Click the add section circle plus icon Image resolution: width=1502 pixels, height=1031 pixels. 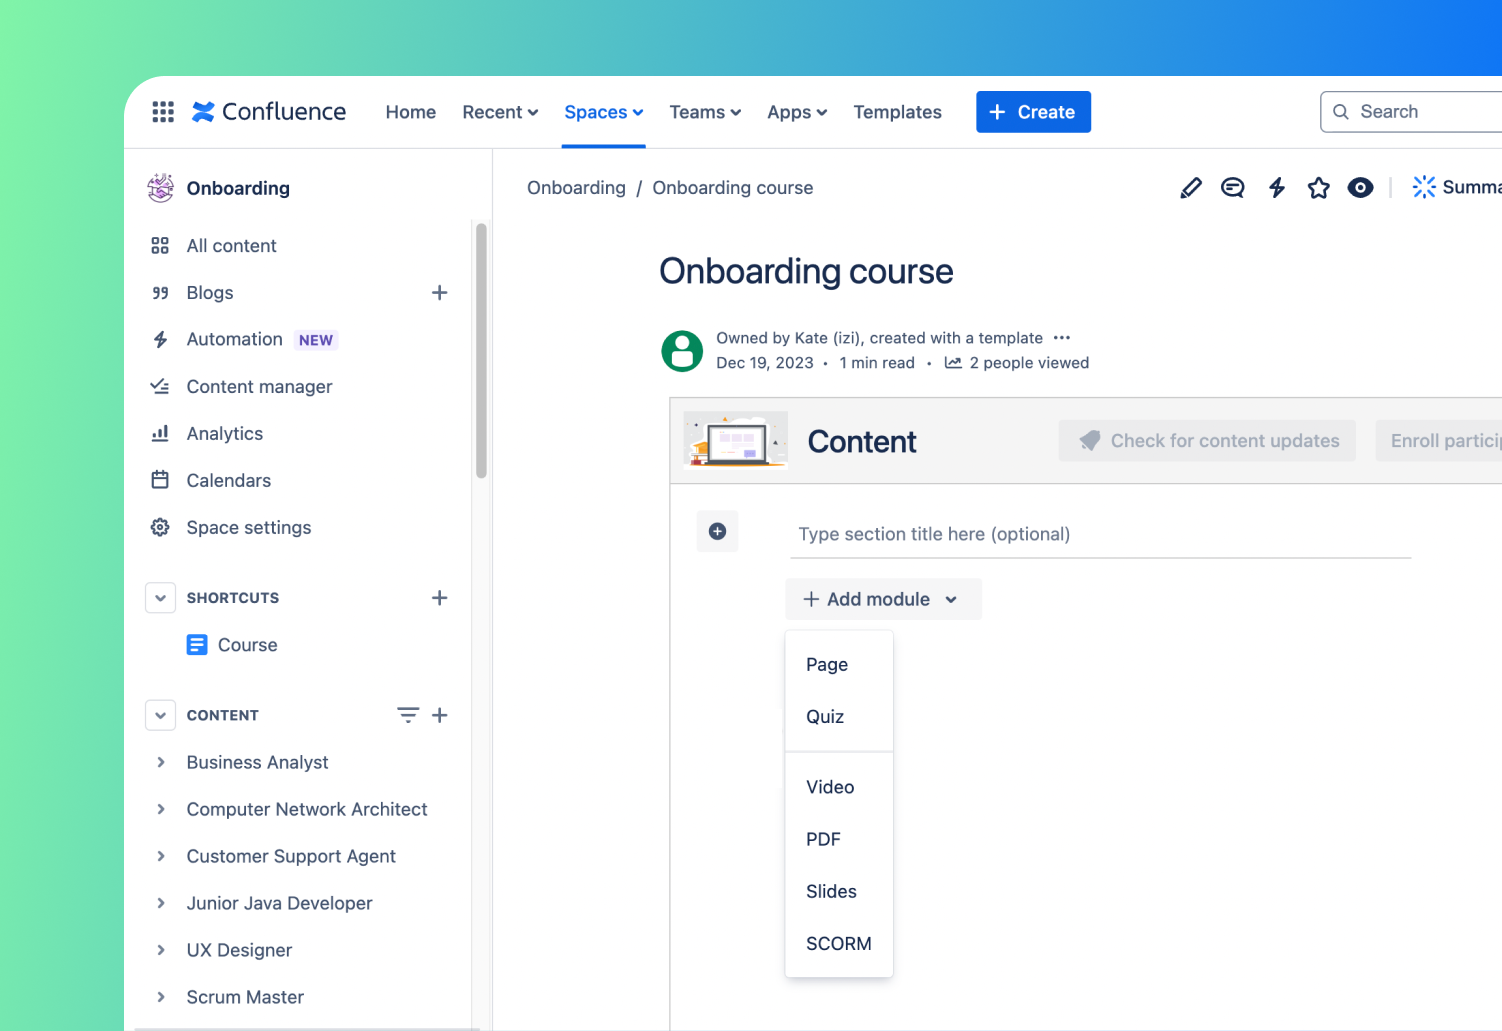(717, 531)
